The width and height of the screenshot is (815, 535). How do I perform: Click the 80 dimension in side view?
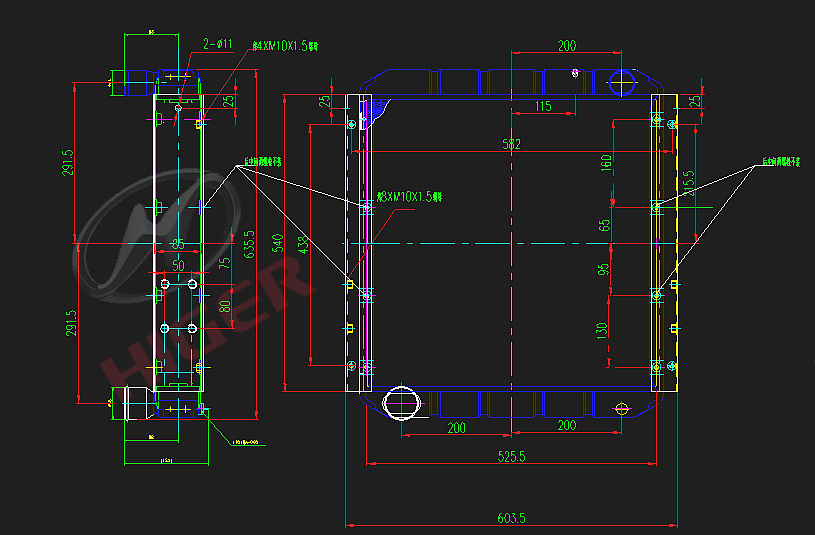point(225,306)
